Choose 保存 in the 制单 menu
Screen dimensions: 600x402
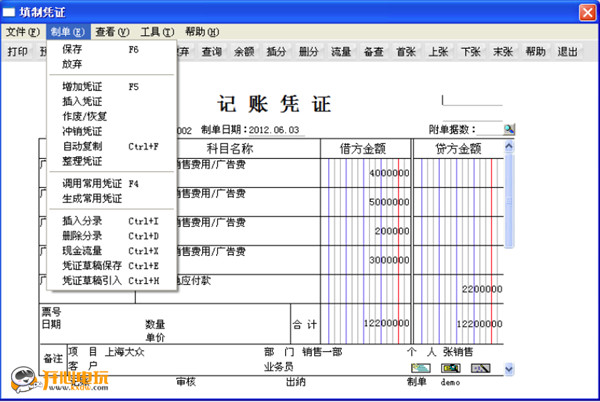[x=111, y=49]
